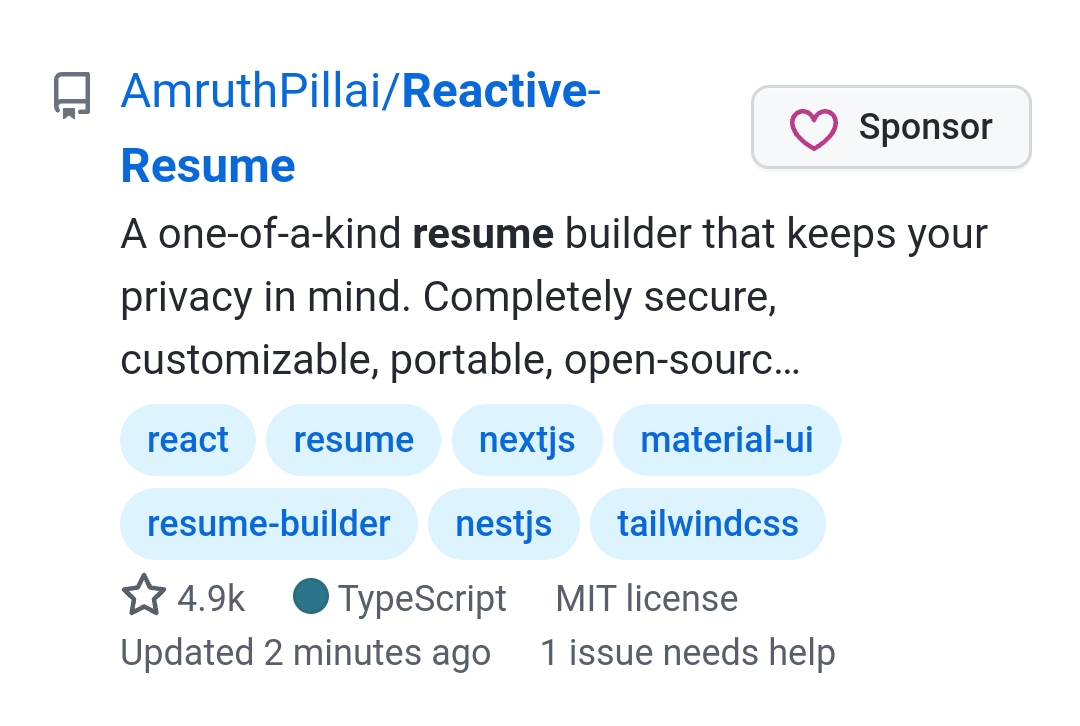The image size is (1080, 726).
Task: Select the material-ui topic tag
Action: coord(727,439)
